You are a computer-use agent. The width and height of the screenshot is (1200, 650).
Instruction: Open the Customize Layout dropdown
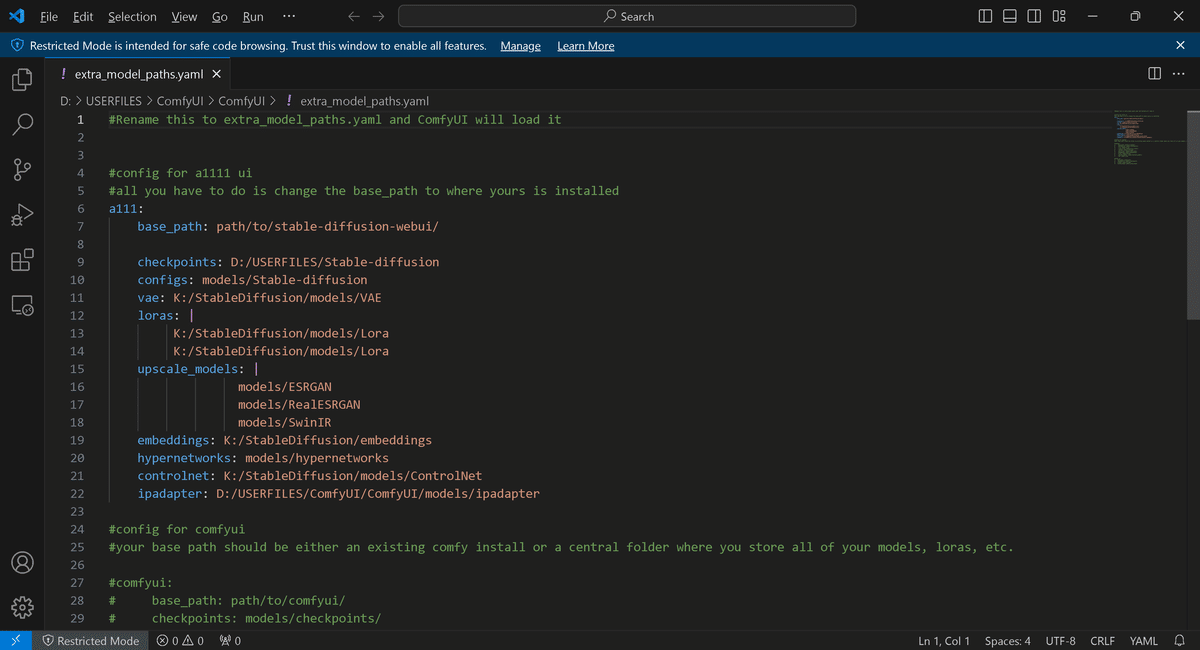[x=1058, y=16]
